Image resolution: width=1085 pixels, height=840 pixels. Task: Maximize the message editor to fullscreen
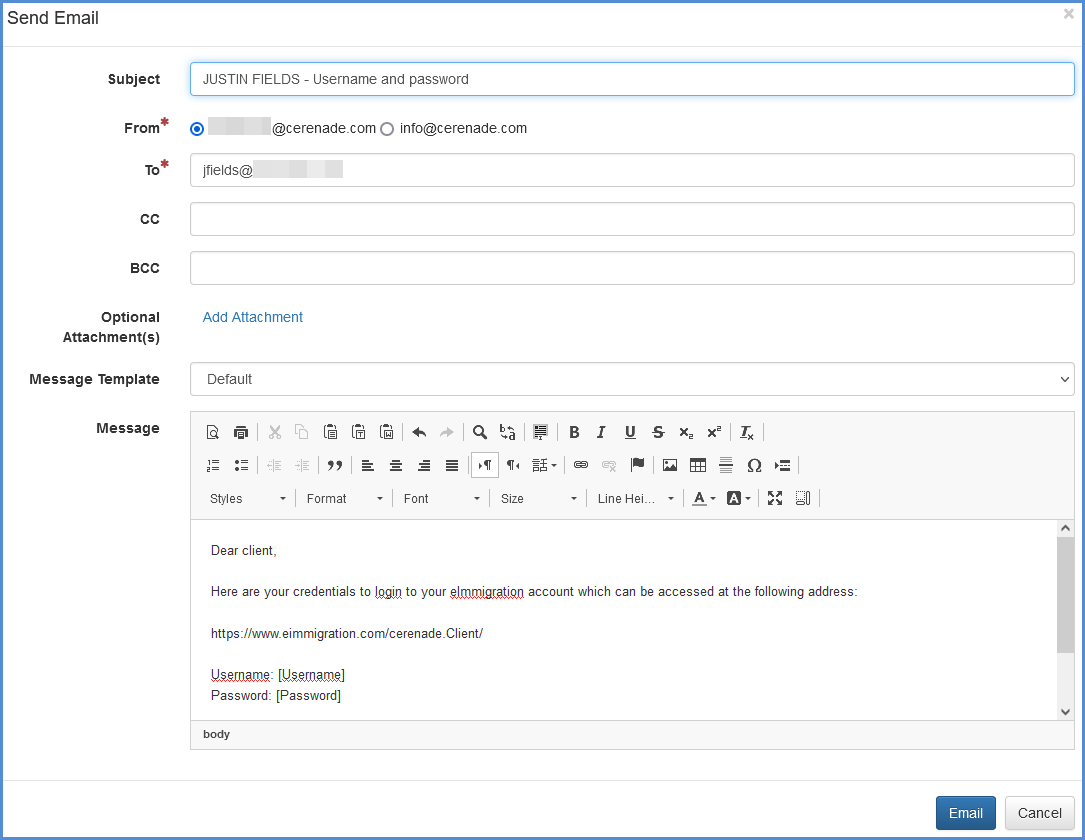tap(775, 497)
